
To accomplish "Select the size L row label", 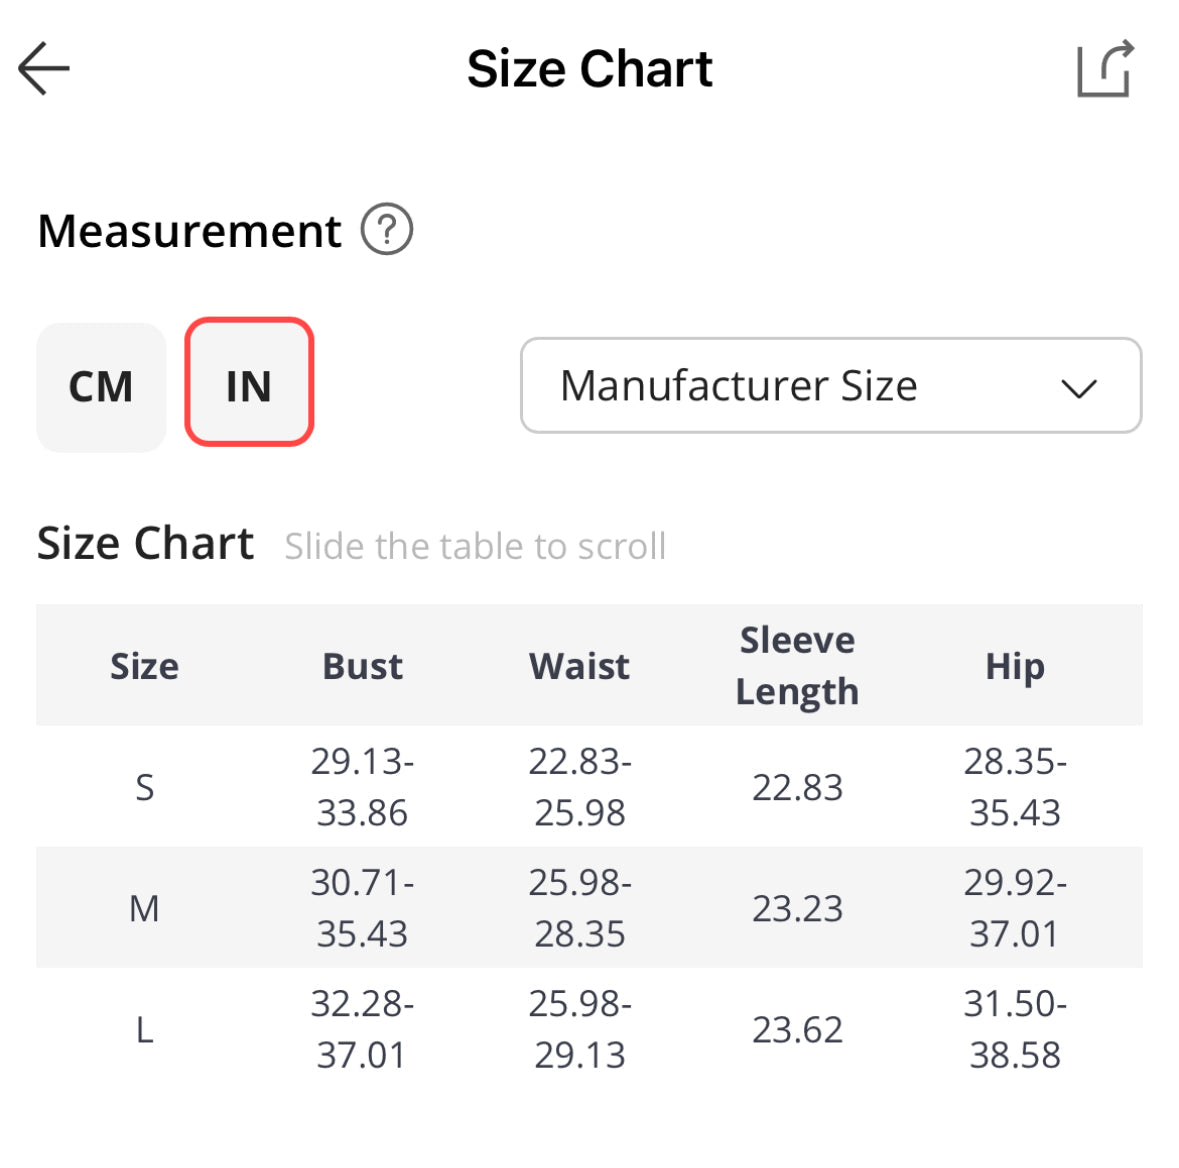I will click(144, 1030).
